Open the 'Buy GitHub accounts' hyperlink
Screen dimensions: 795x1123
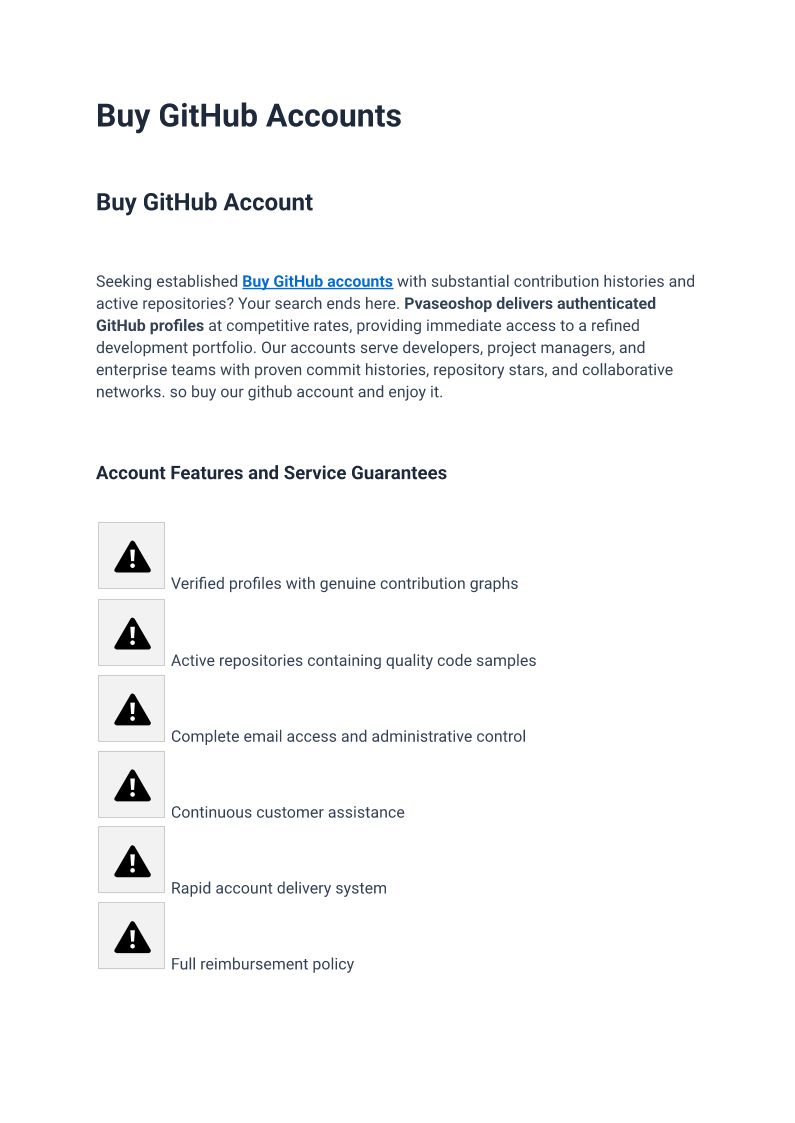pyautogui.click(x=317, y=282)
